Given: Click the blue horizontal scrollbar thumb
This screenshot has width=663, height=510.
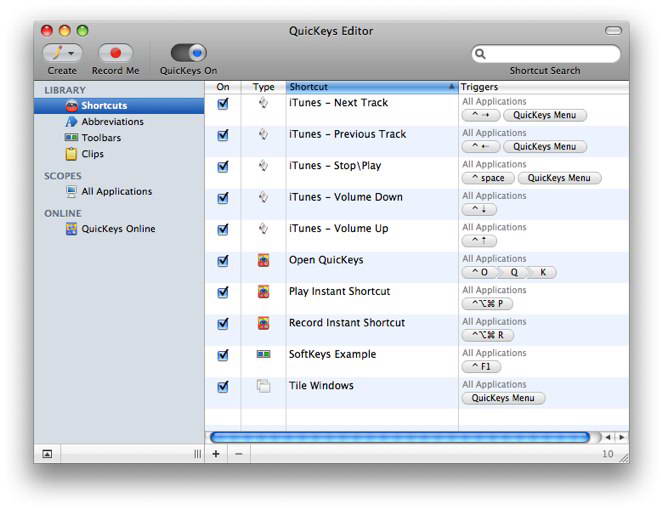Looking at the screenshot, I should pyautogui.click(x=400, y=437).
